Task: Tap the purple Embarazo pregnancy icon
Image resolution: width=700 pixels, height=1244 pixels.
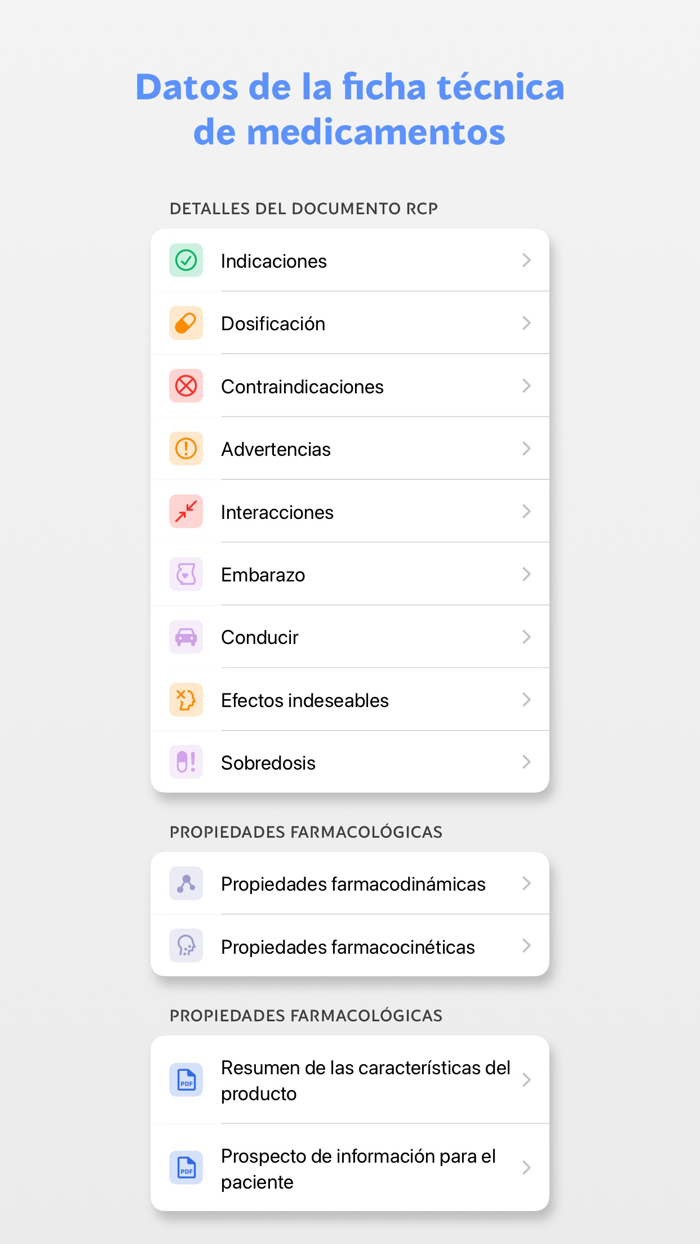Action: (x=186, y=574)
